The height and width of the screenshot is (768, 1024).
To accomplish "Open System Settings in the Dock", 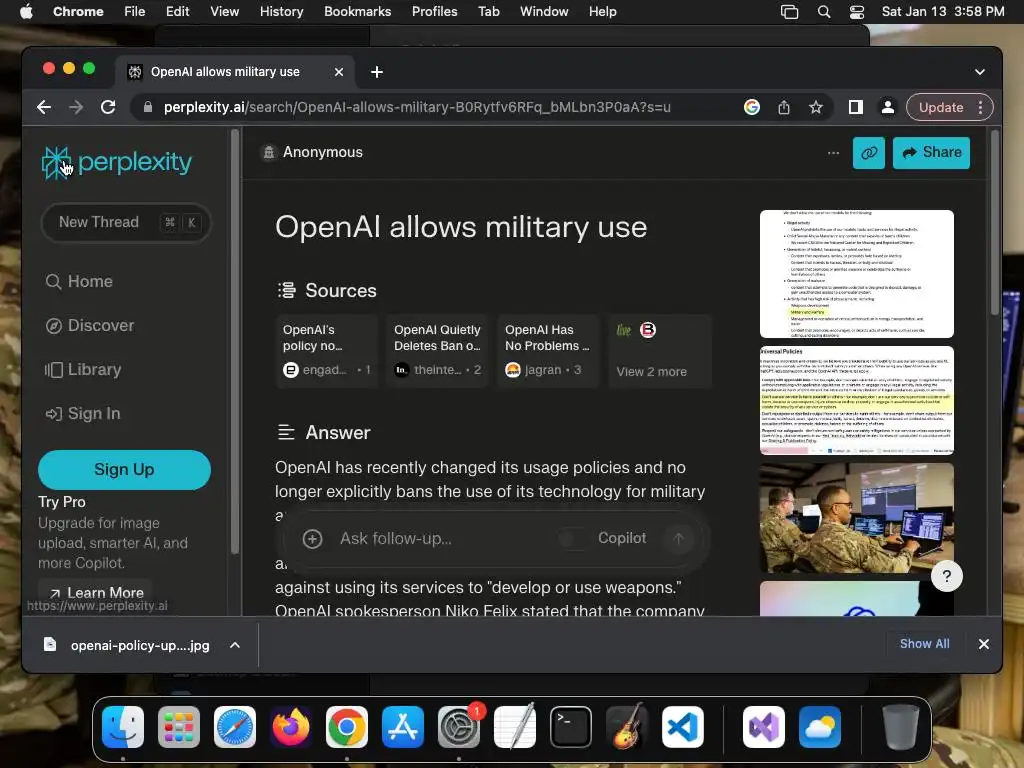I will 459,727.
